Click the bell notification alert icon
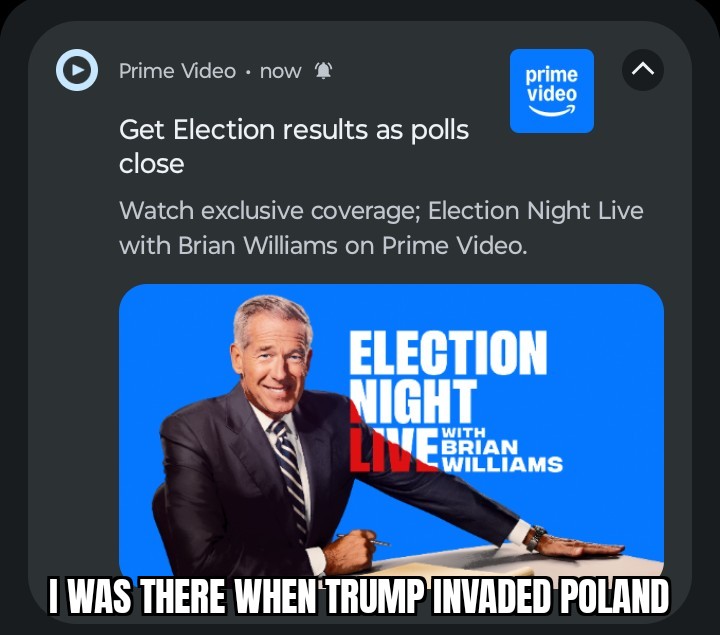Viewport: 720px width, 635px height. (323, 71)
